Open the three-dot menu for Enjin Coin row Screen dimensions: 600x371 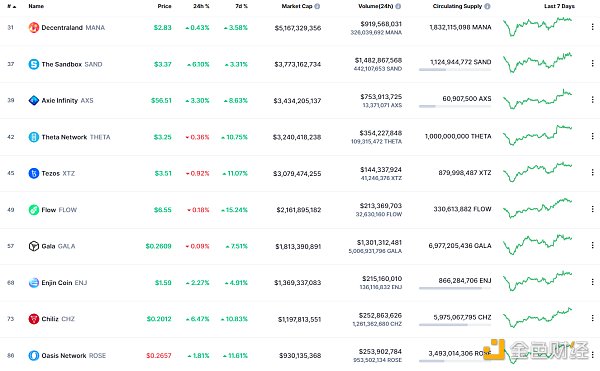(592, 282)
